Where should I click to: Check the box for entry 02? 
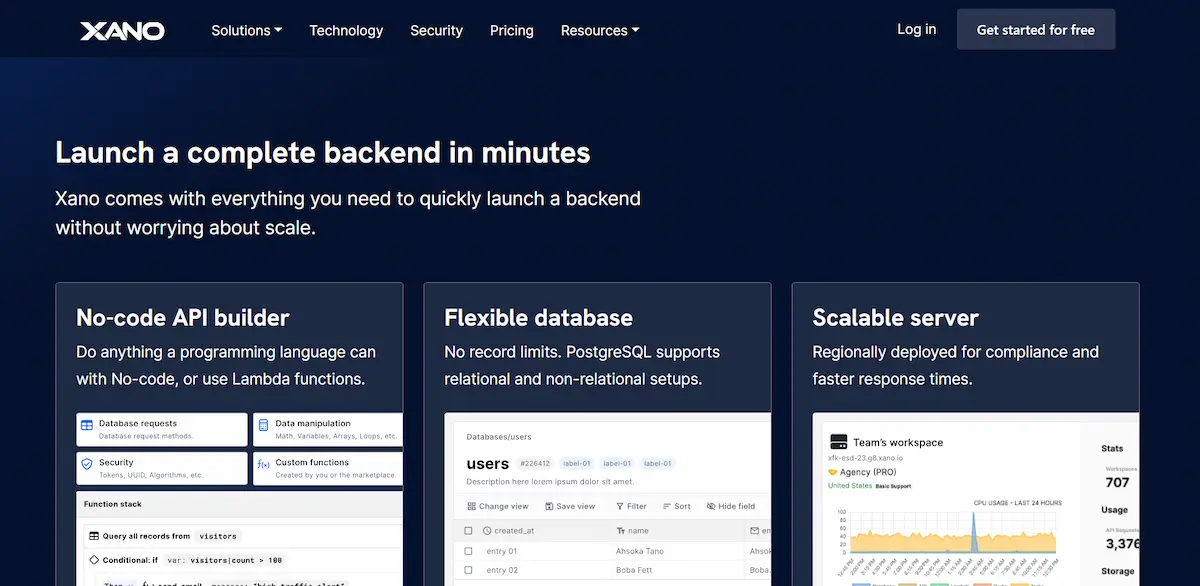pyautogui.click(x=468, y=570)
